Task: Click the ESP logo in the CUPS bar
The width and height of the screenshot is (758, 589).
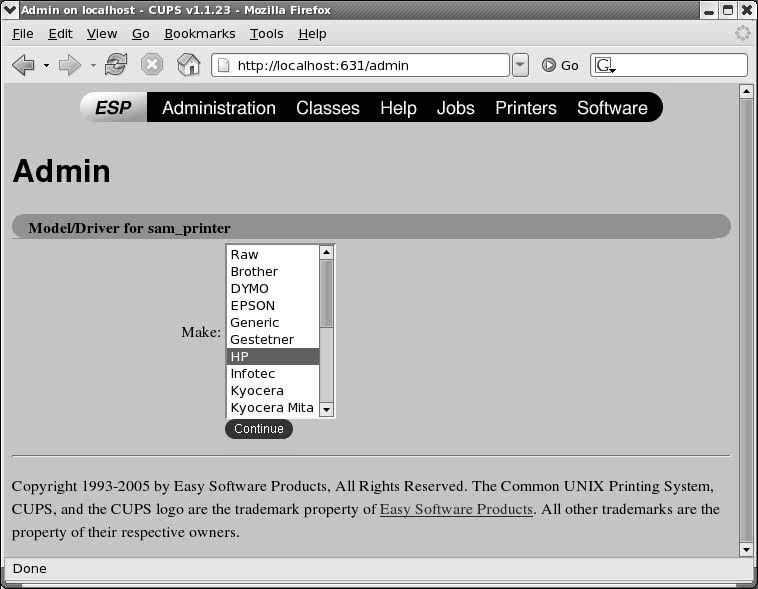Action: [x=113, y=107]
